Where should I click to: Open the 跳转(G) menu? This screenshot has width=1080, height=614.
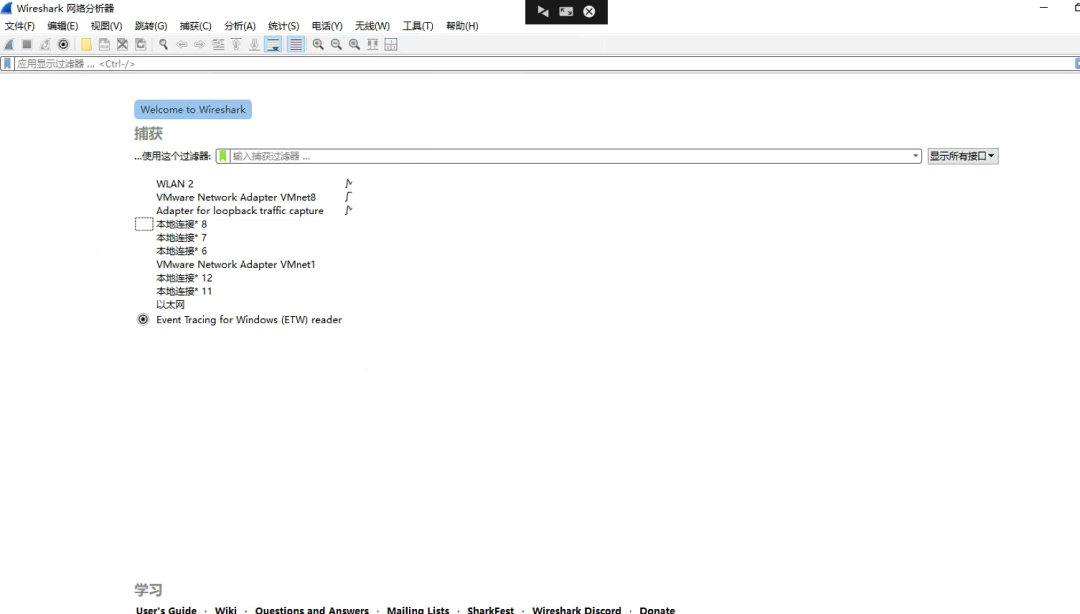pyautogui.click(x=151, y=25)
